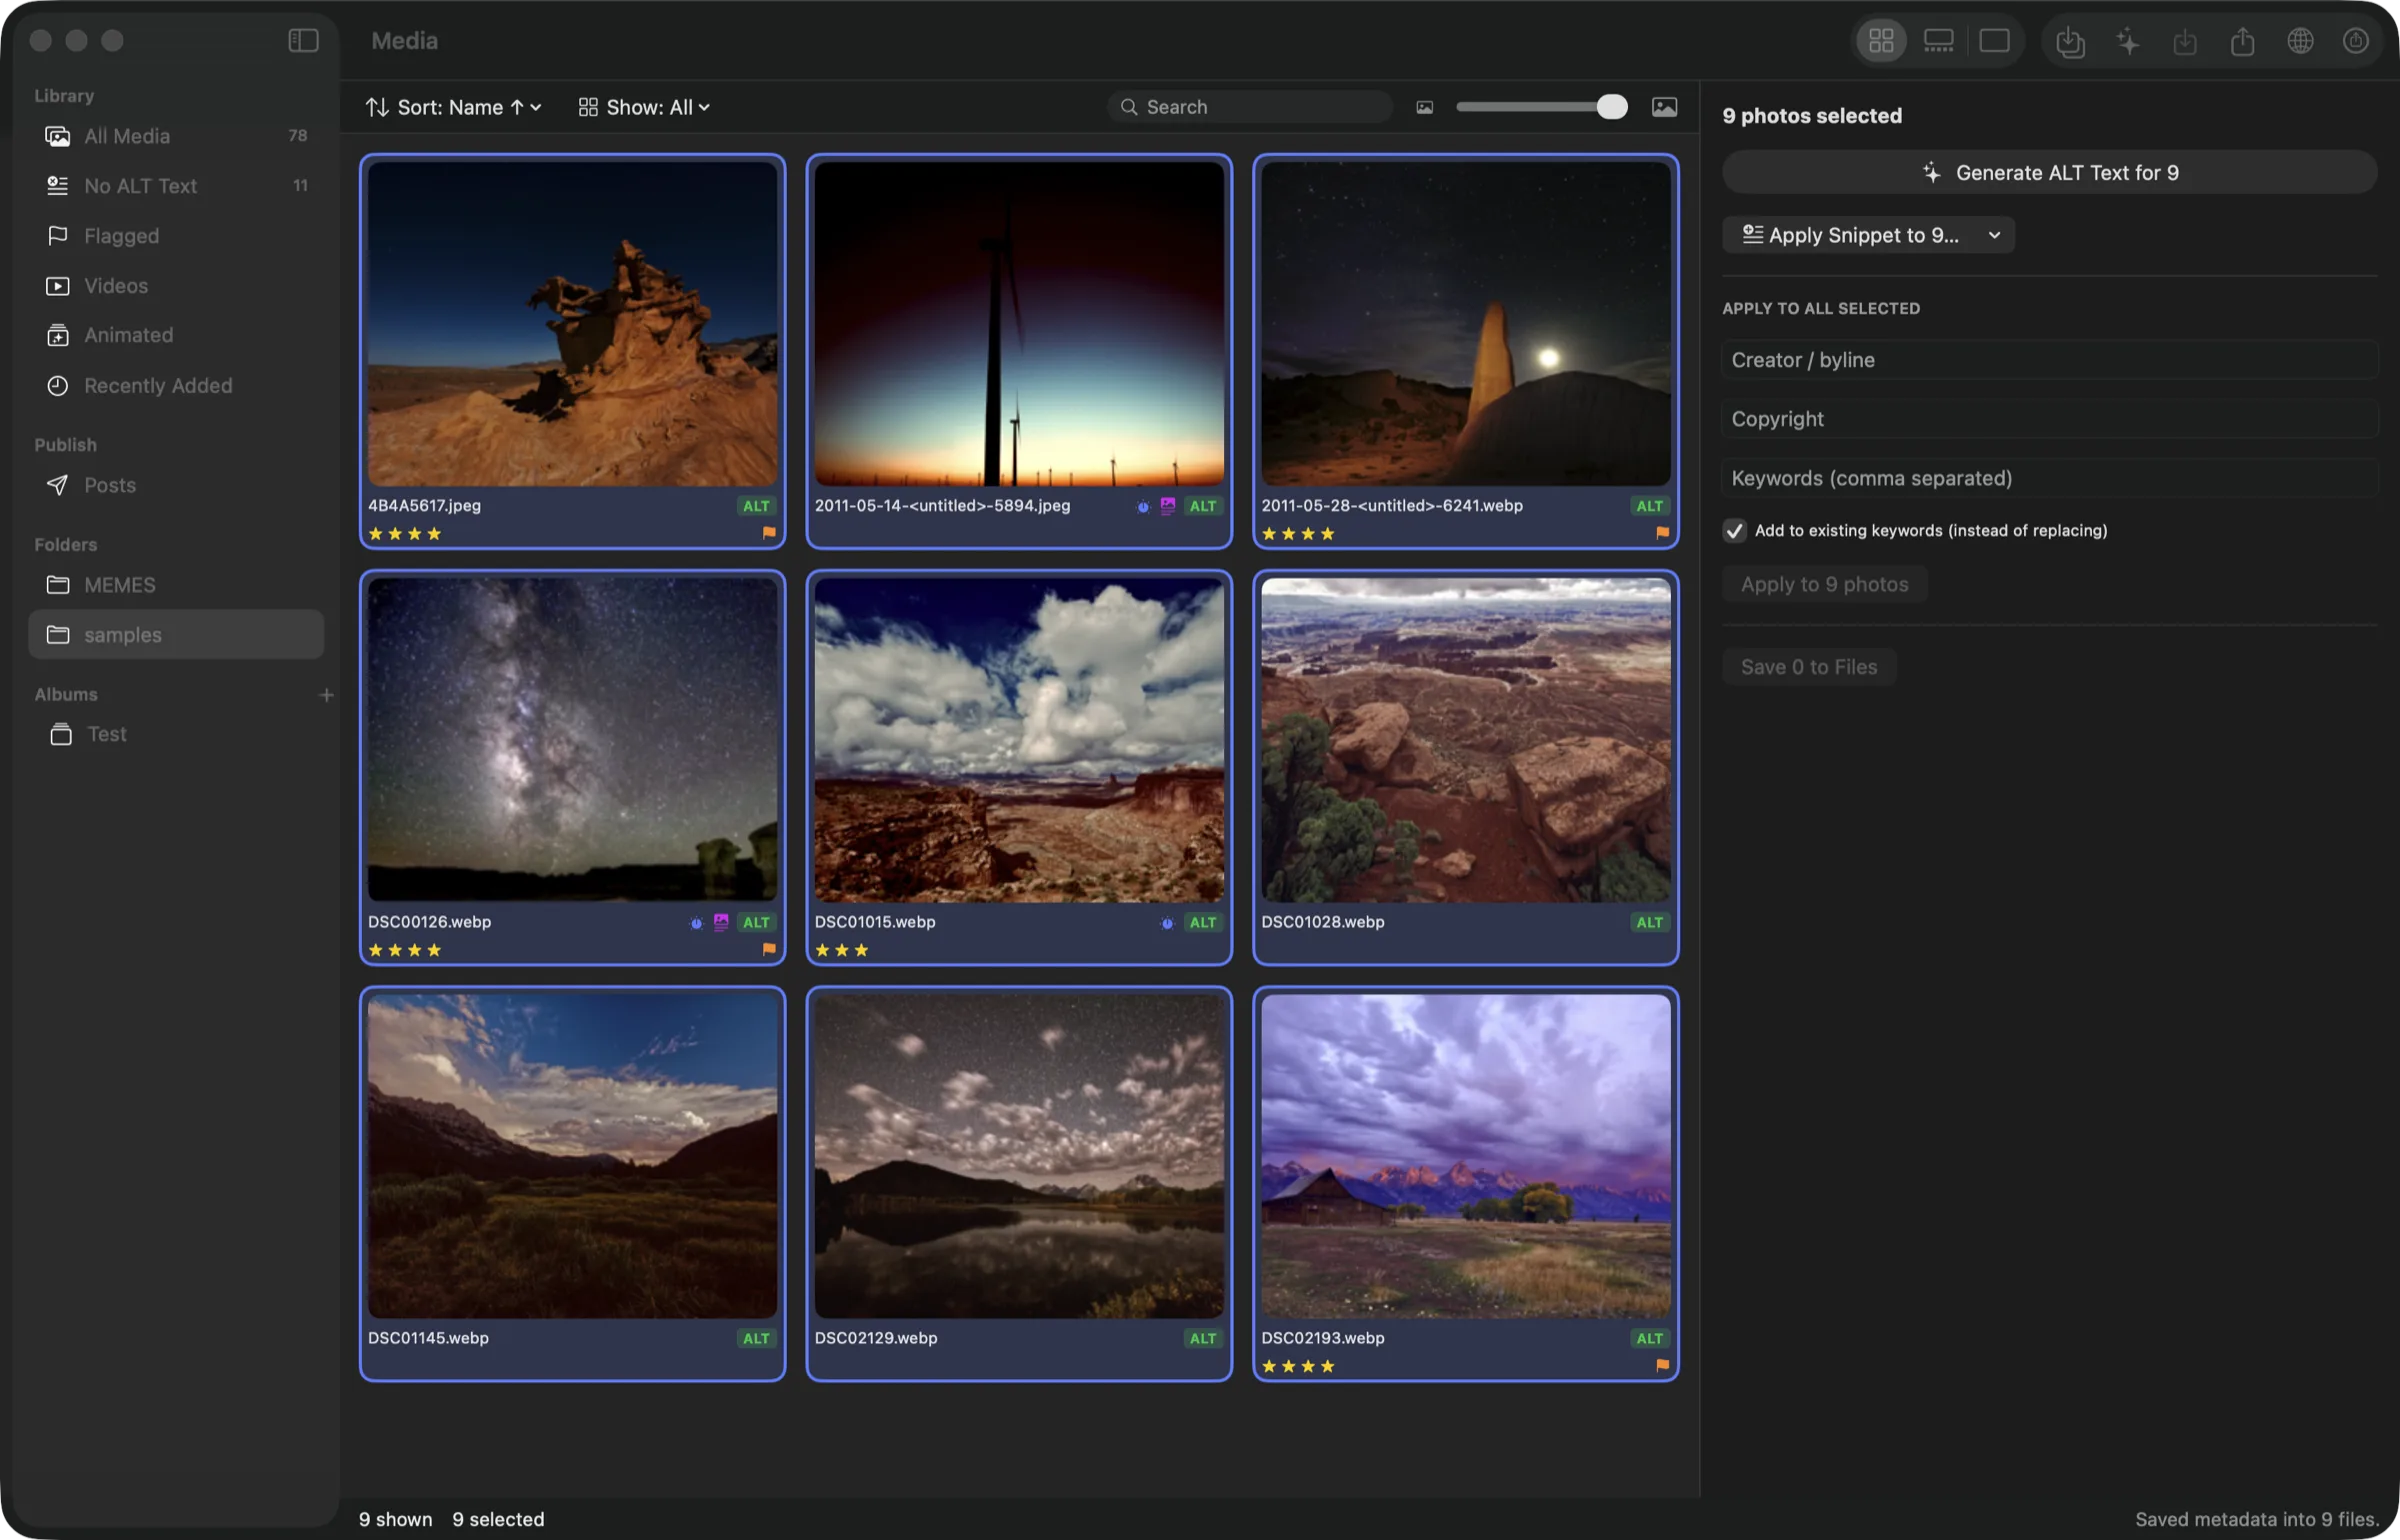This screenshot has height=1540, width=2400.
Task: Click in the Search field
Action: [1249, 107]
